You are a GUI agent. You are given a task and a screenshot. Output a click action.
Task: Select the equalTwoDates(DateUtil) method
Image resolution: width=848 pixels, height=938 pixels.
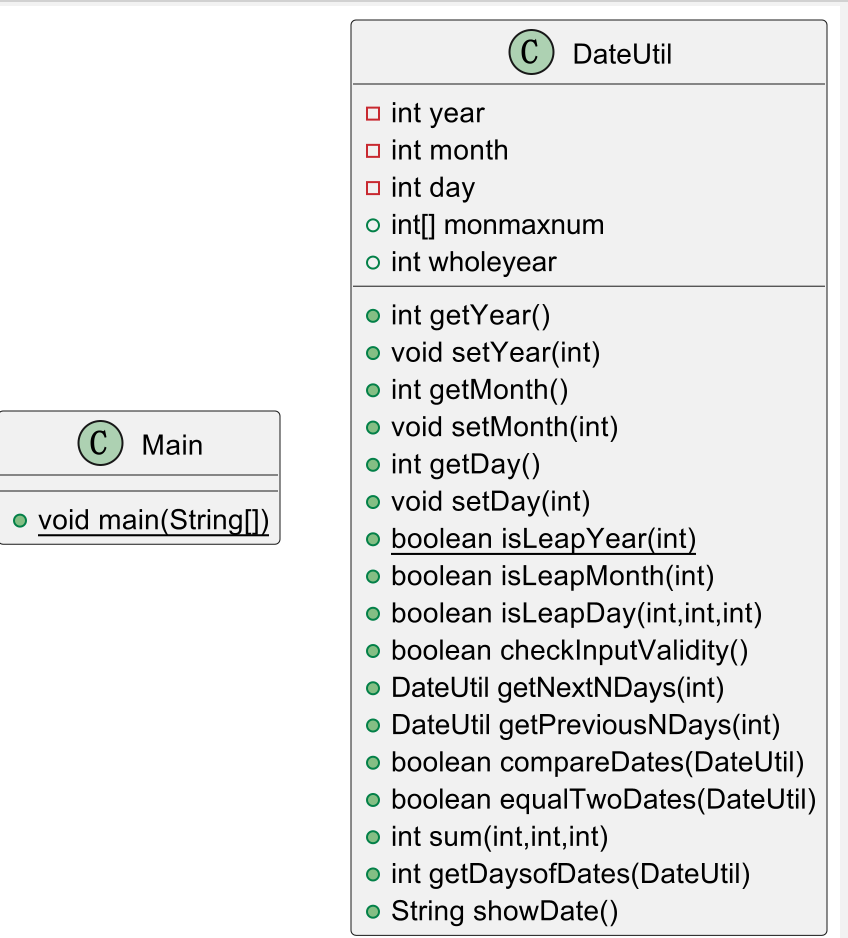click(603, 800)
